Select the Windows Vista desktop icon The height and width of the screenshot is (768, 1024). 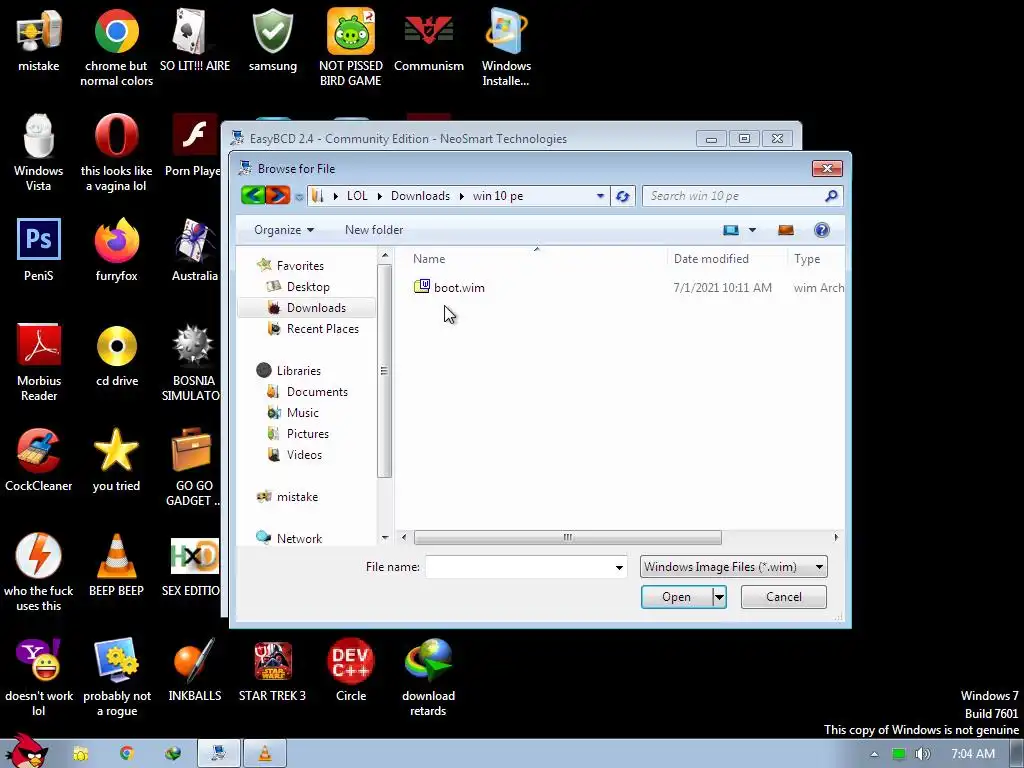[39, 152]
